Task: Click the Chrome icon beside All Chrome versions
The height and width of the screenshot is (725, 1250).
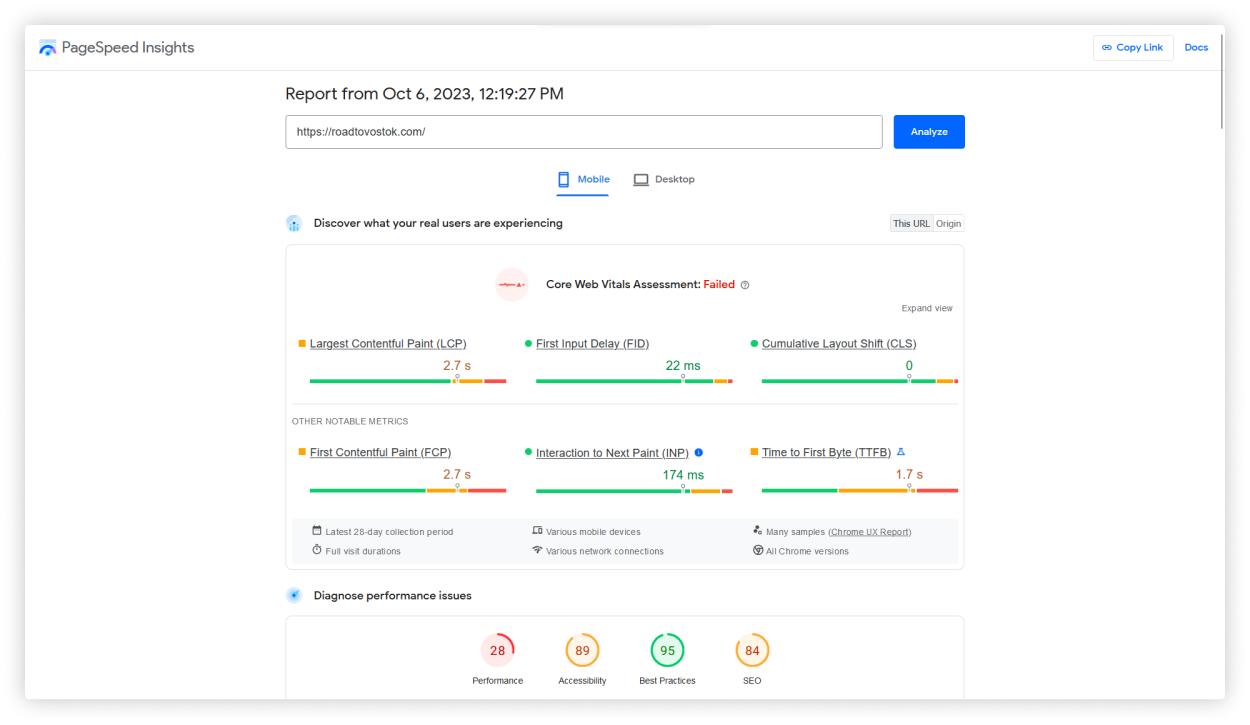Action: click(758, 550)
